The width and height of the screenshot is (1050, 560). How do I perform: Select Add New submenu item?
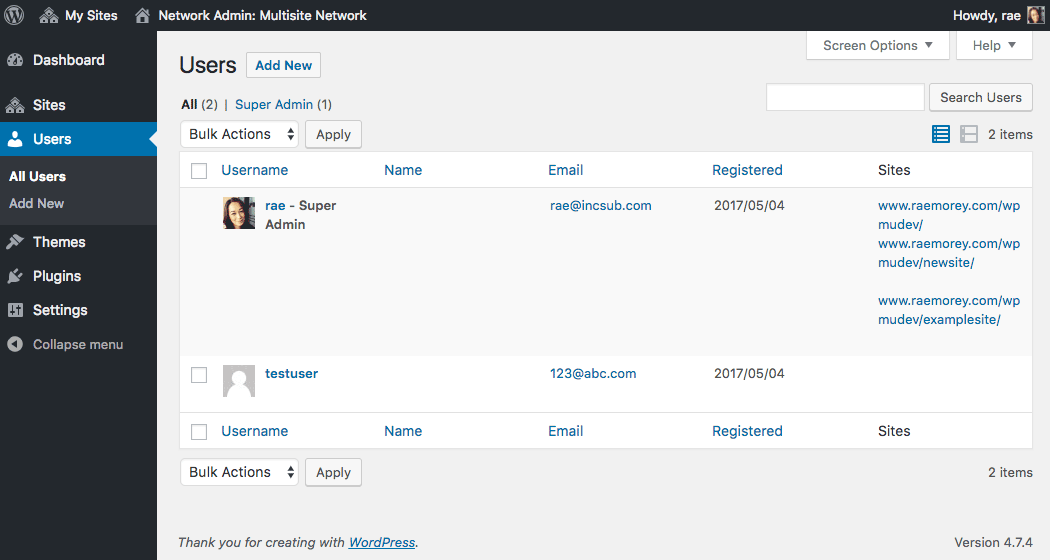37,203
